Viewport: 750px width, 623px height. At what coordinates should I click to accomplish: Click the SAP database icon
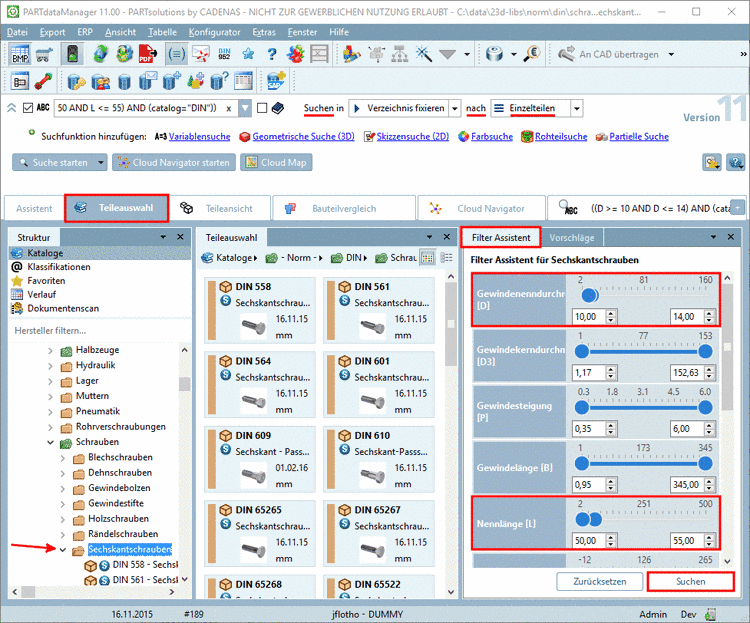276,81
